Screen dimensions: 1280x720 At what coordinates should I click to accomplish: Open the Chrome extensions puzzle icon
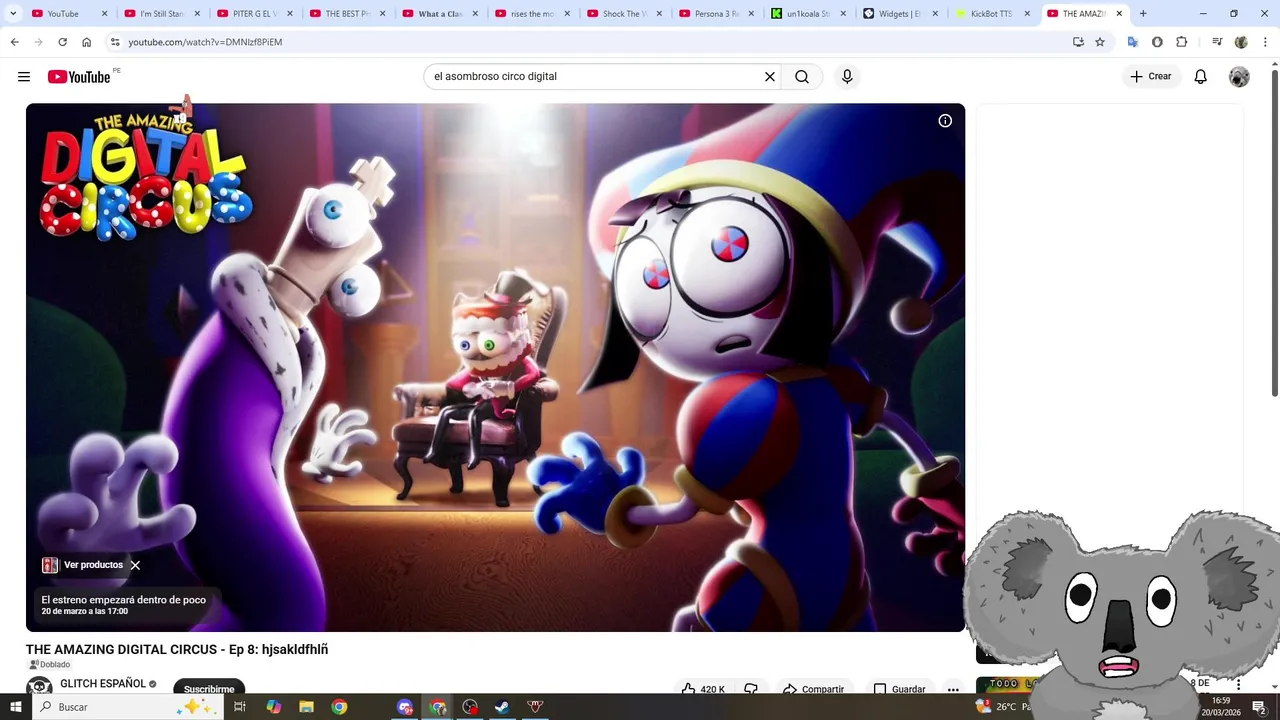click(x=1181, y=42)
